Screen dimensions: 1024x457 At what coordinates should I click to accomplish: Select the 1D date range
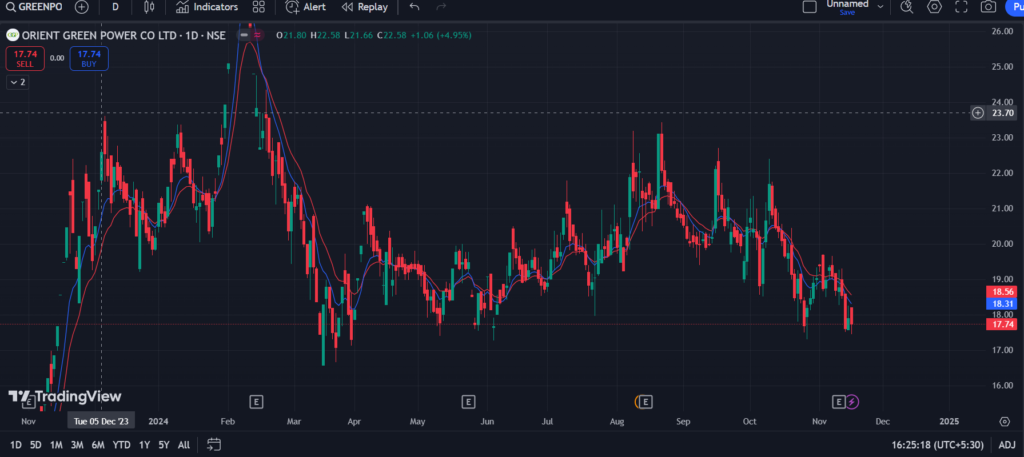(x=16, y=445)
